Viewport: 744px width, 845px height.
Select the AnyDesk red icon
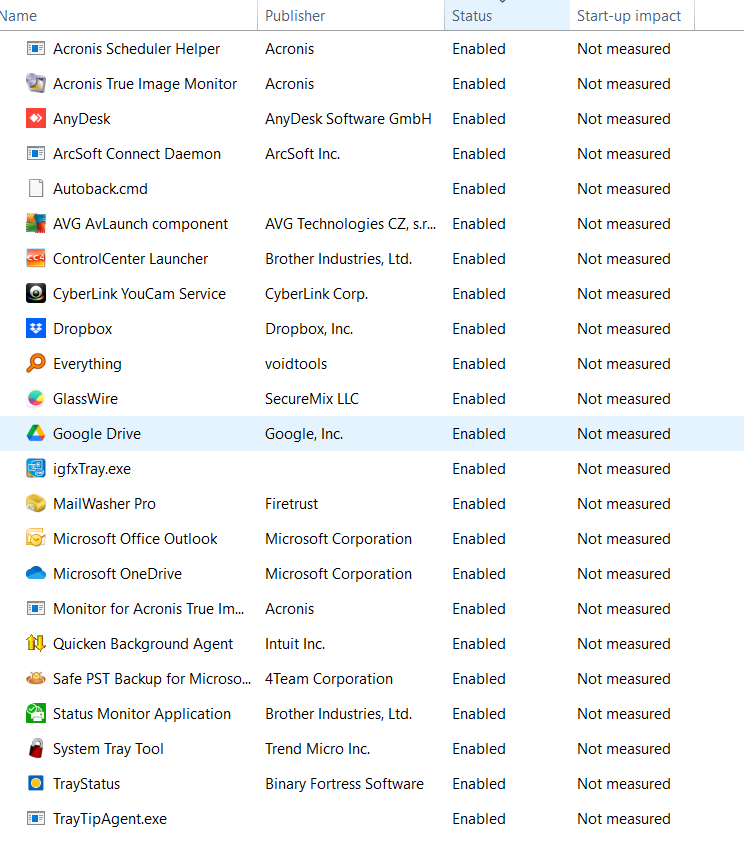coord(36,119)
